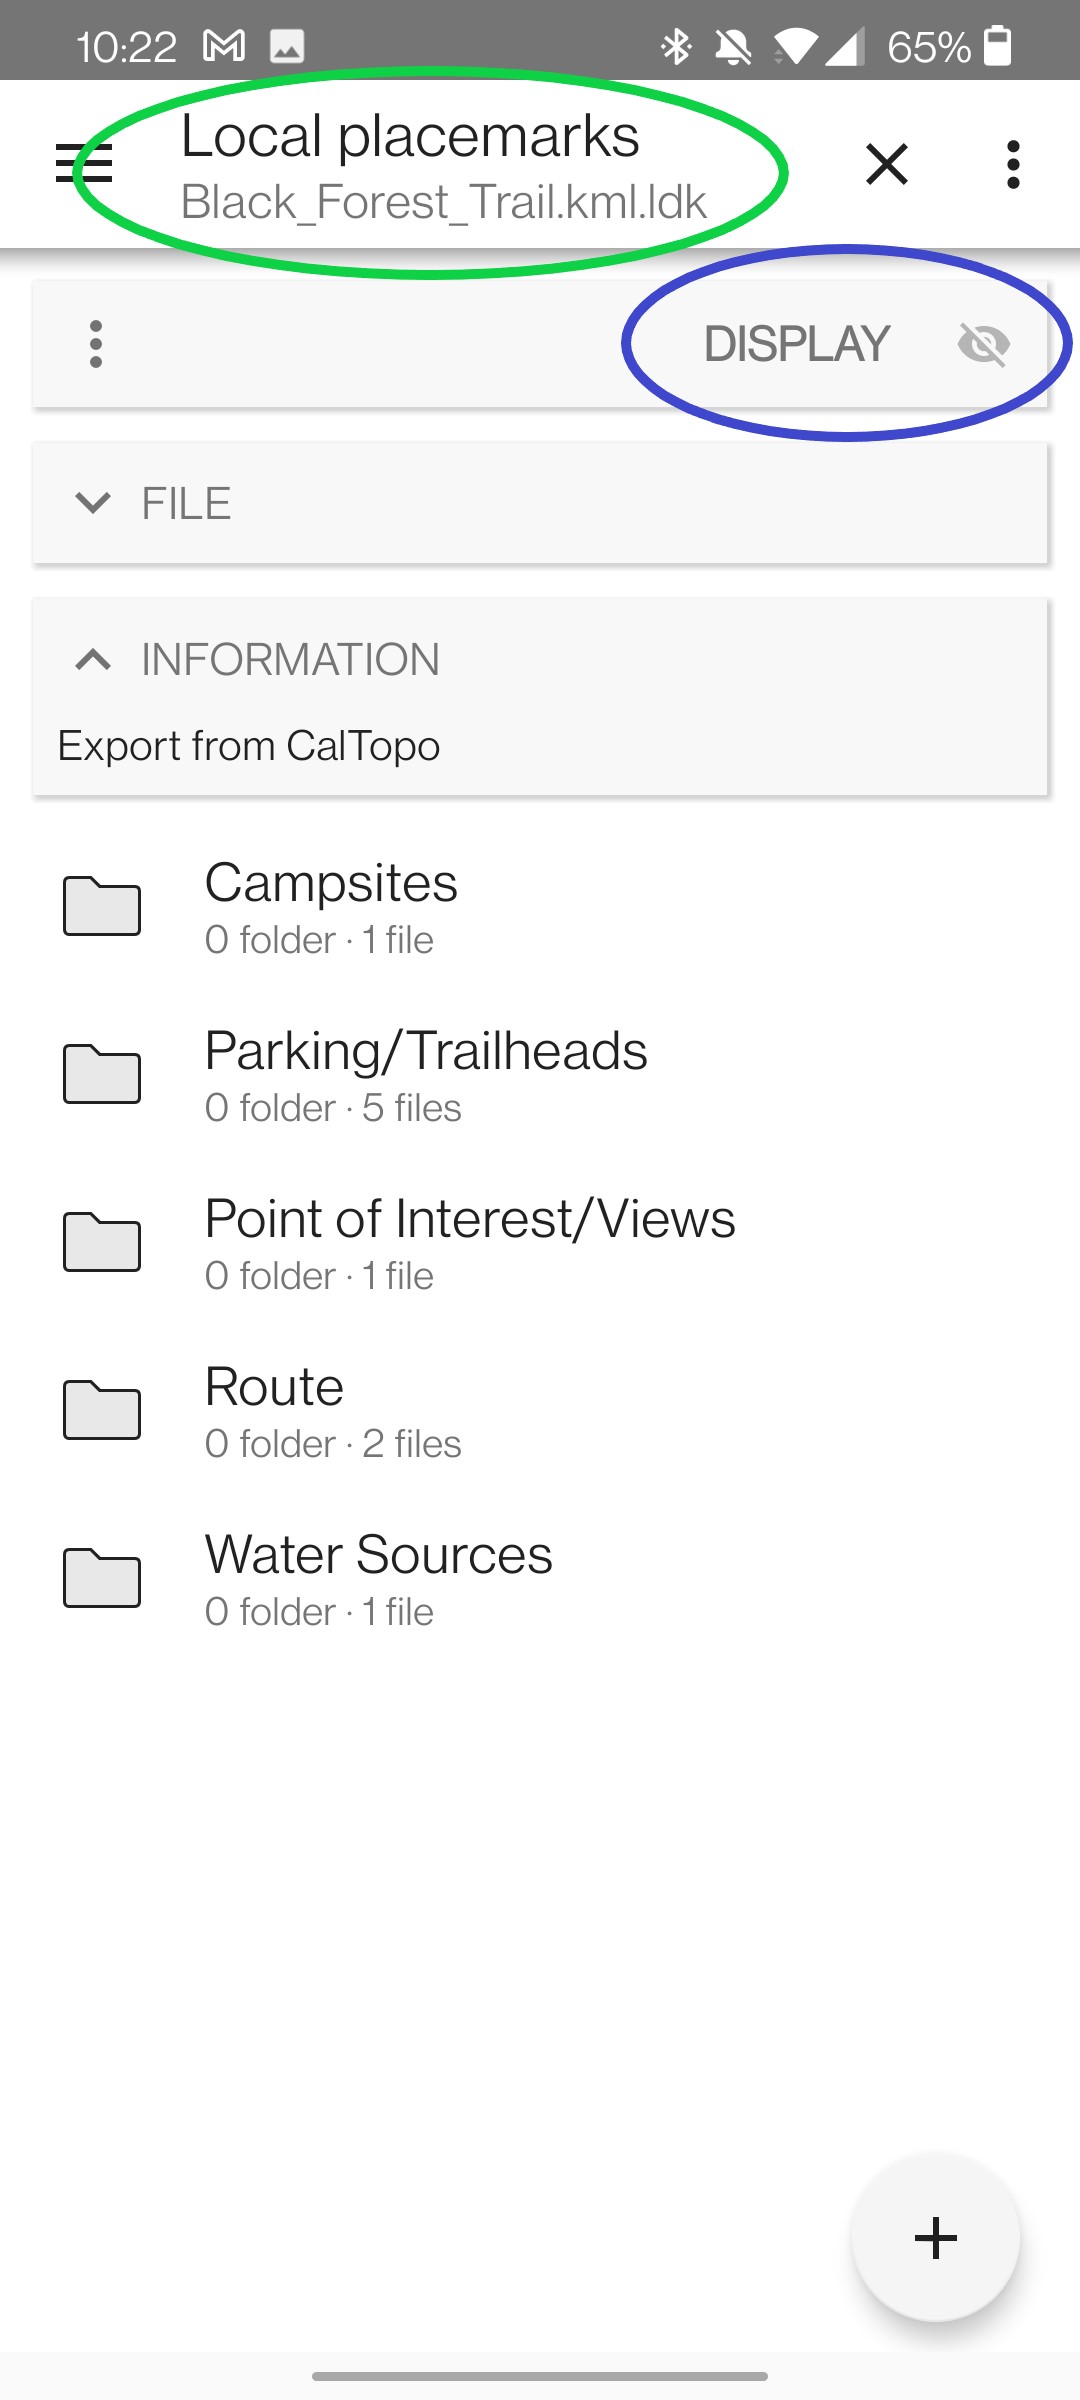Tap the image notification icon in status bar

[287, 46]
